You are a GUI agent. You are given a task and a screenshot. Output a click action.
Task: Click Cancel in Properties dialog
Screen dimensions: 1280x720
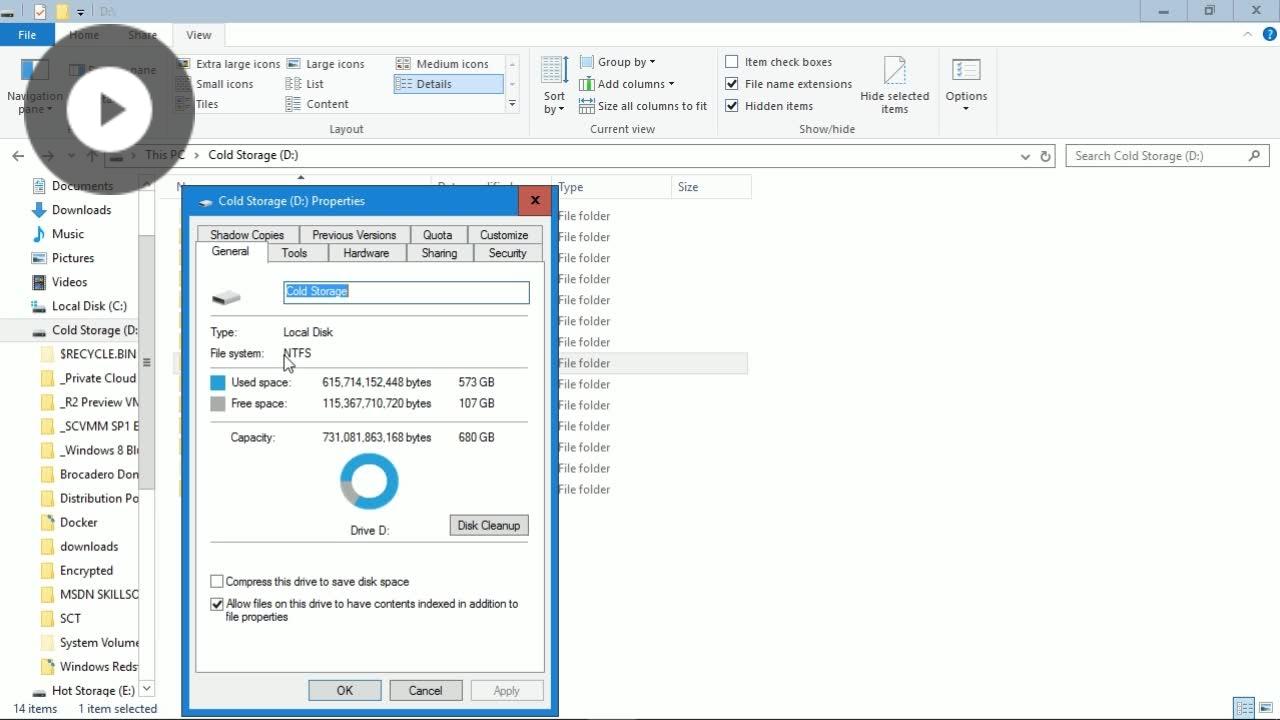[x=425, y=691]
